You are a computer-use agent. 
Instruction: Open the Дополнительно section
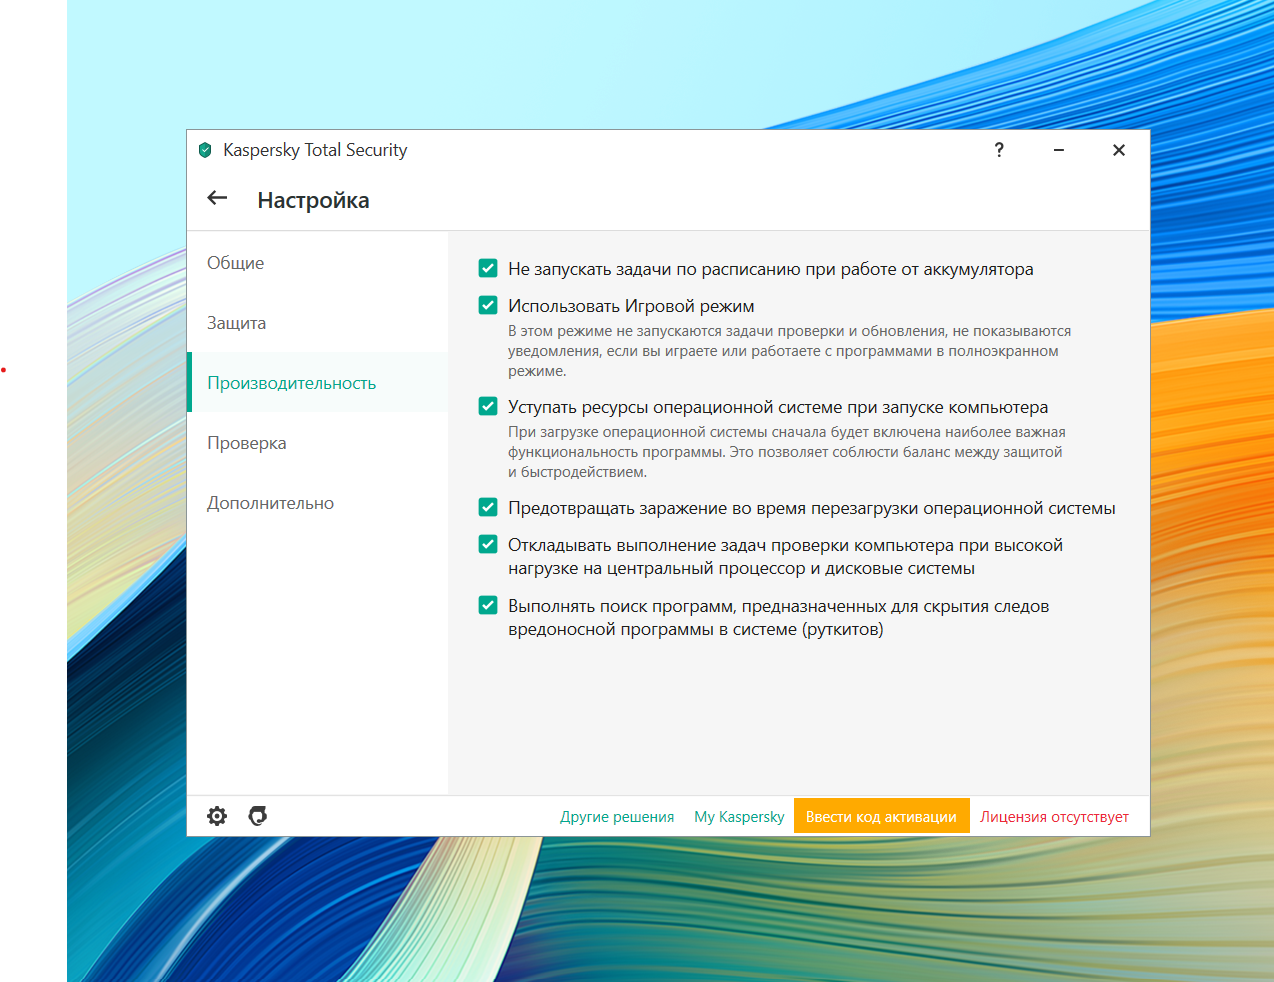point(317,503)
